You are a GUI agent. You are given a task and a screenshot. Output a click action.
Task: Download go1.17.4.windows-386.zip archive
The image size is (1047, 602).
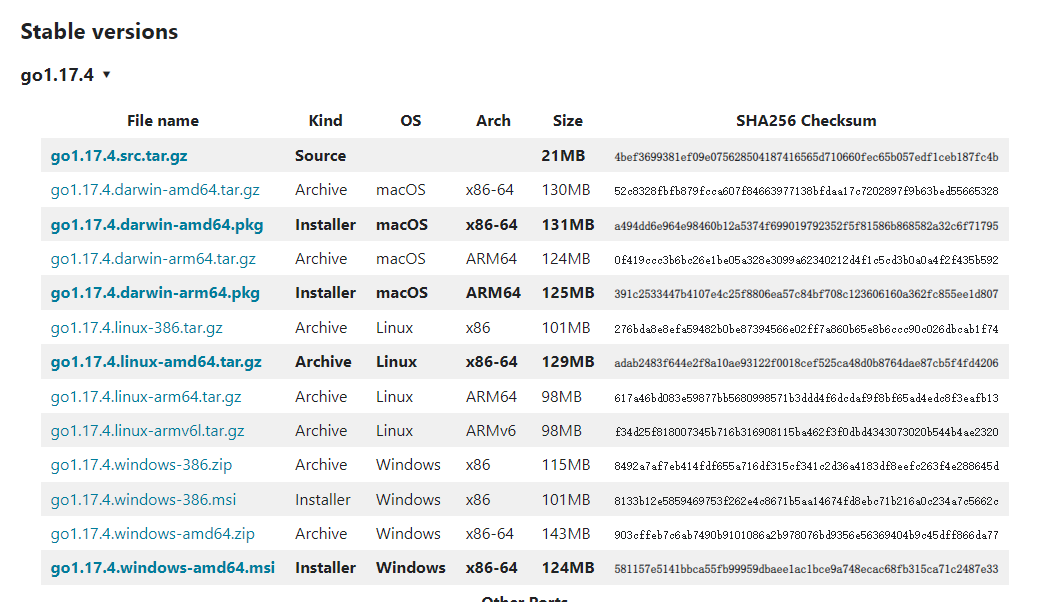[x=142, y=465]
